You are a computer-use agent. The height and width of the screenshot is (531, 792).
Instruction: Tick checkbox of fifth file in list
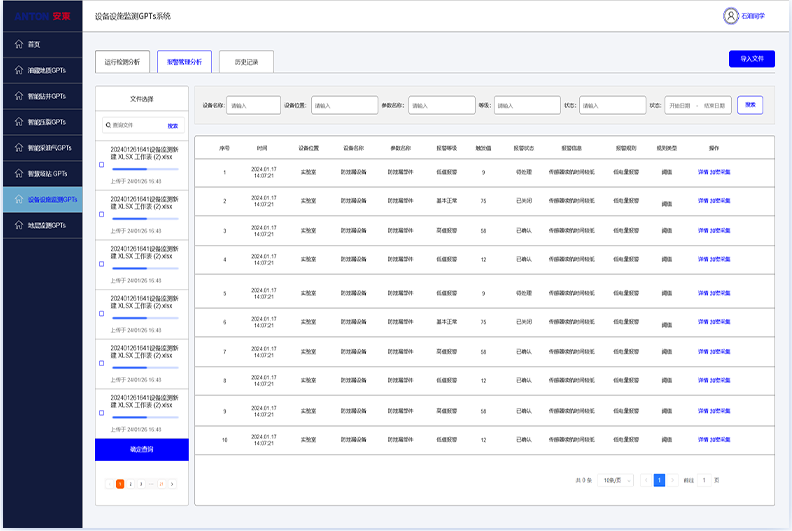coord(102,363)
